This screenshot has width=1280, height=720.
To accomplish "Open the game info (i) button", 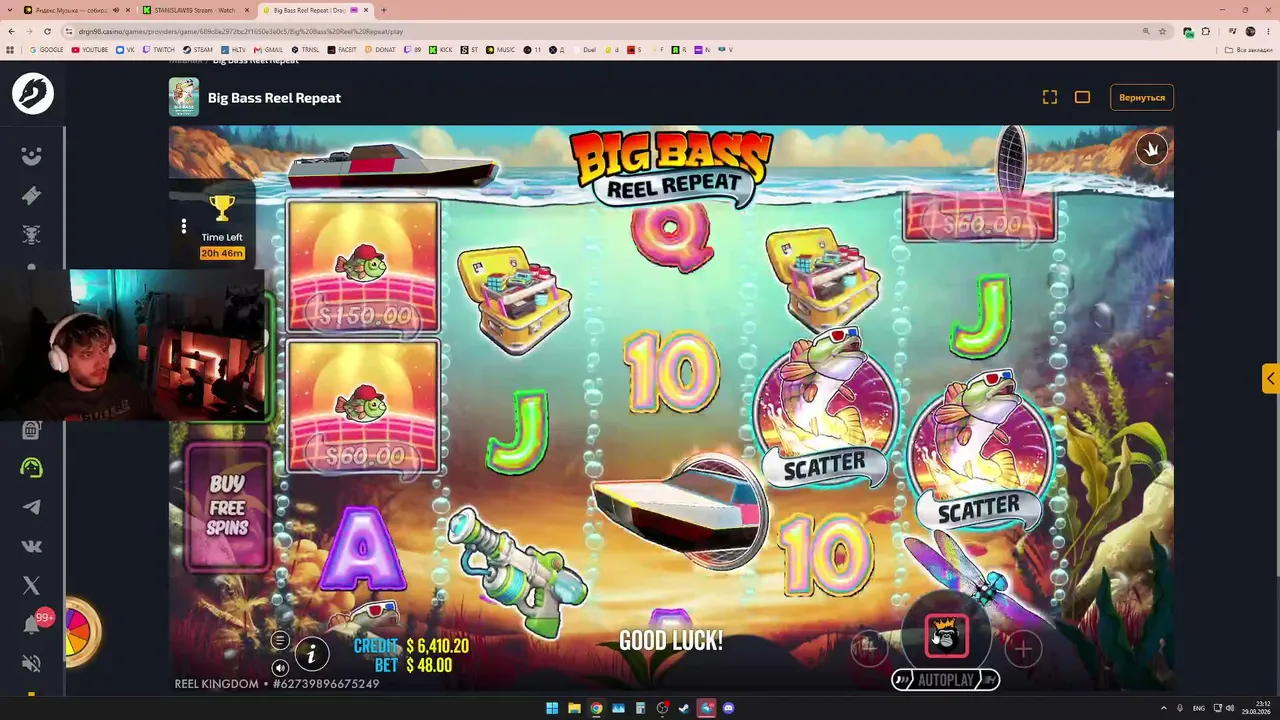I will click(x=311, y=654).
